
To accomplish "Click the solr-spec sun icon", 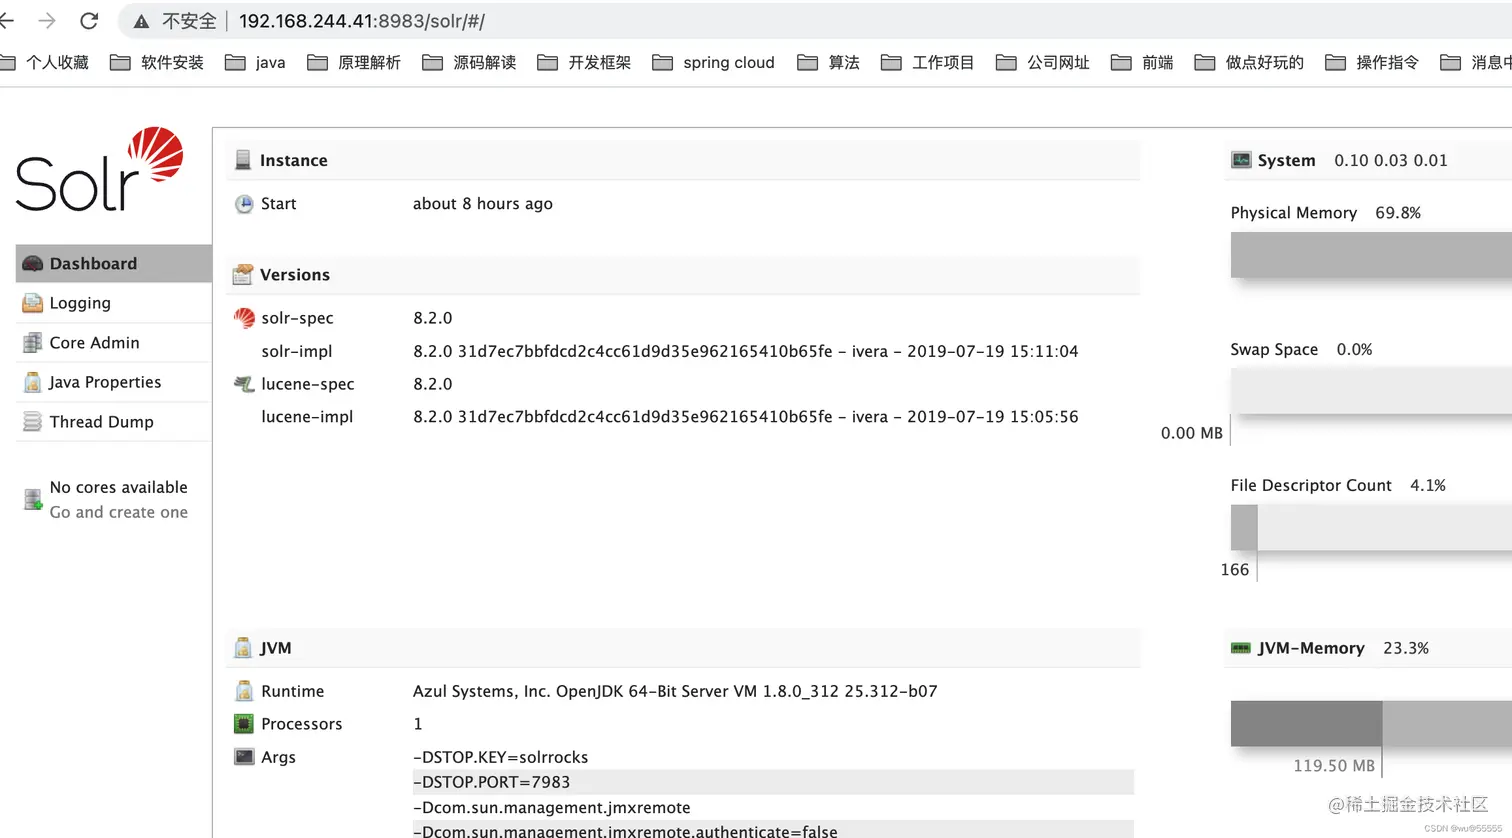I will point(244,318).
